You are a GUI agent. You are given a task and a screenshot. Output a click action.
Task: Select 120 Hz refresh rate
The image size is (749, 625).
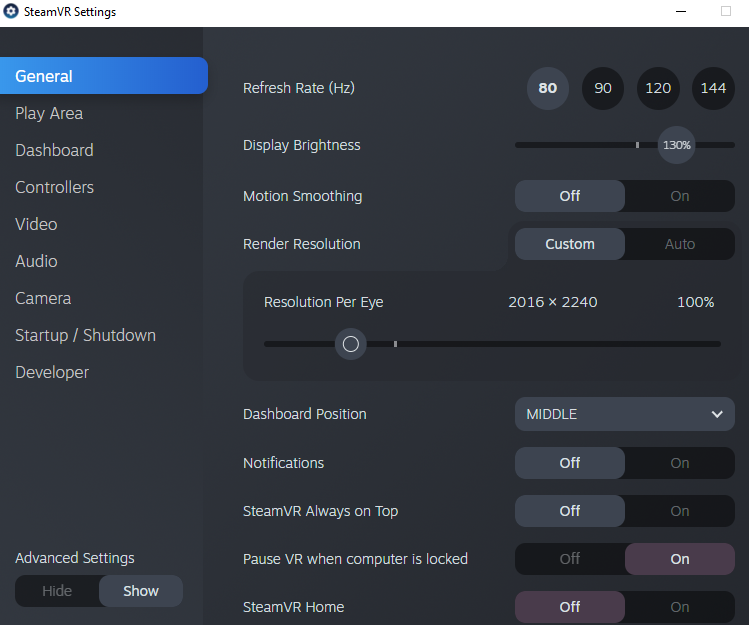pyautogui.click(x=658, y=88)
